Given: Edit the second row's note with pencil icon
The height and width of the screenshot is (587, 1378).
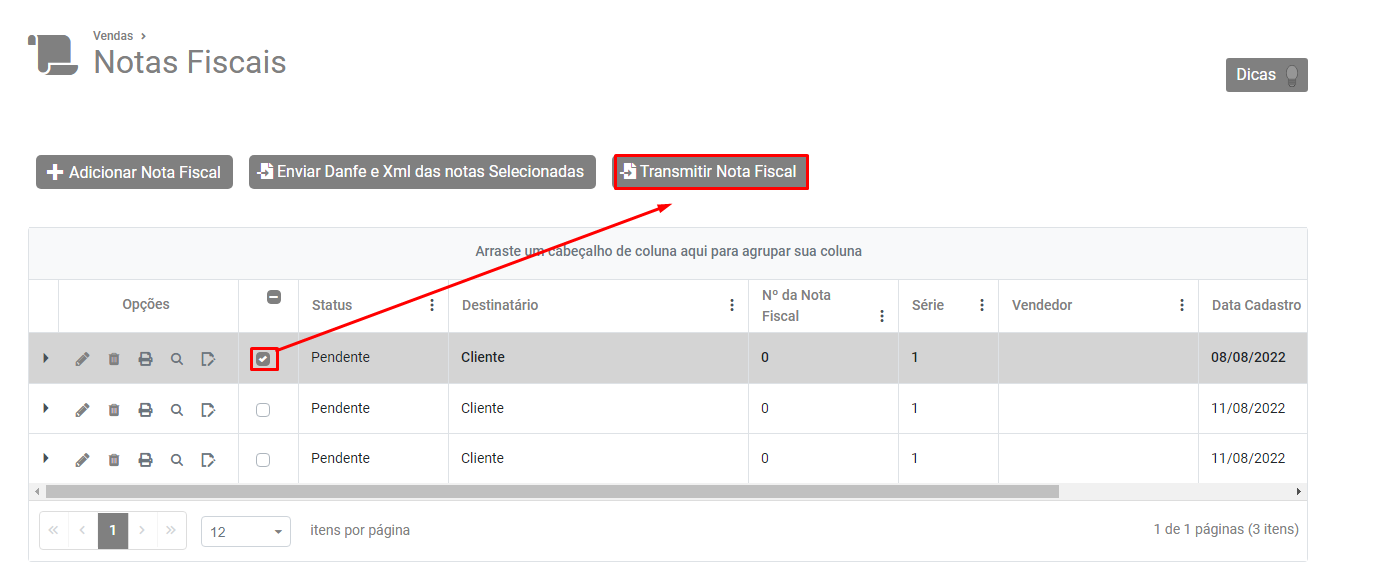Looking at the screenshot, I should coord(82,409).
